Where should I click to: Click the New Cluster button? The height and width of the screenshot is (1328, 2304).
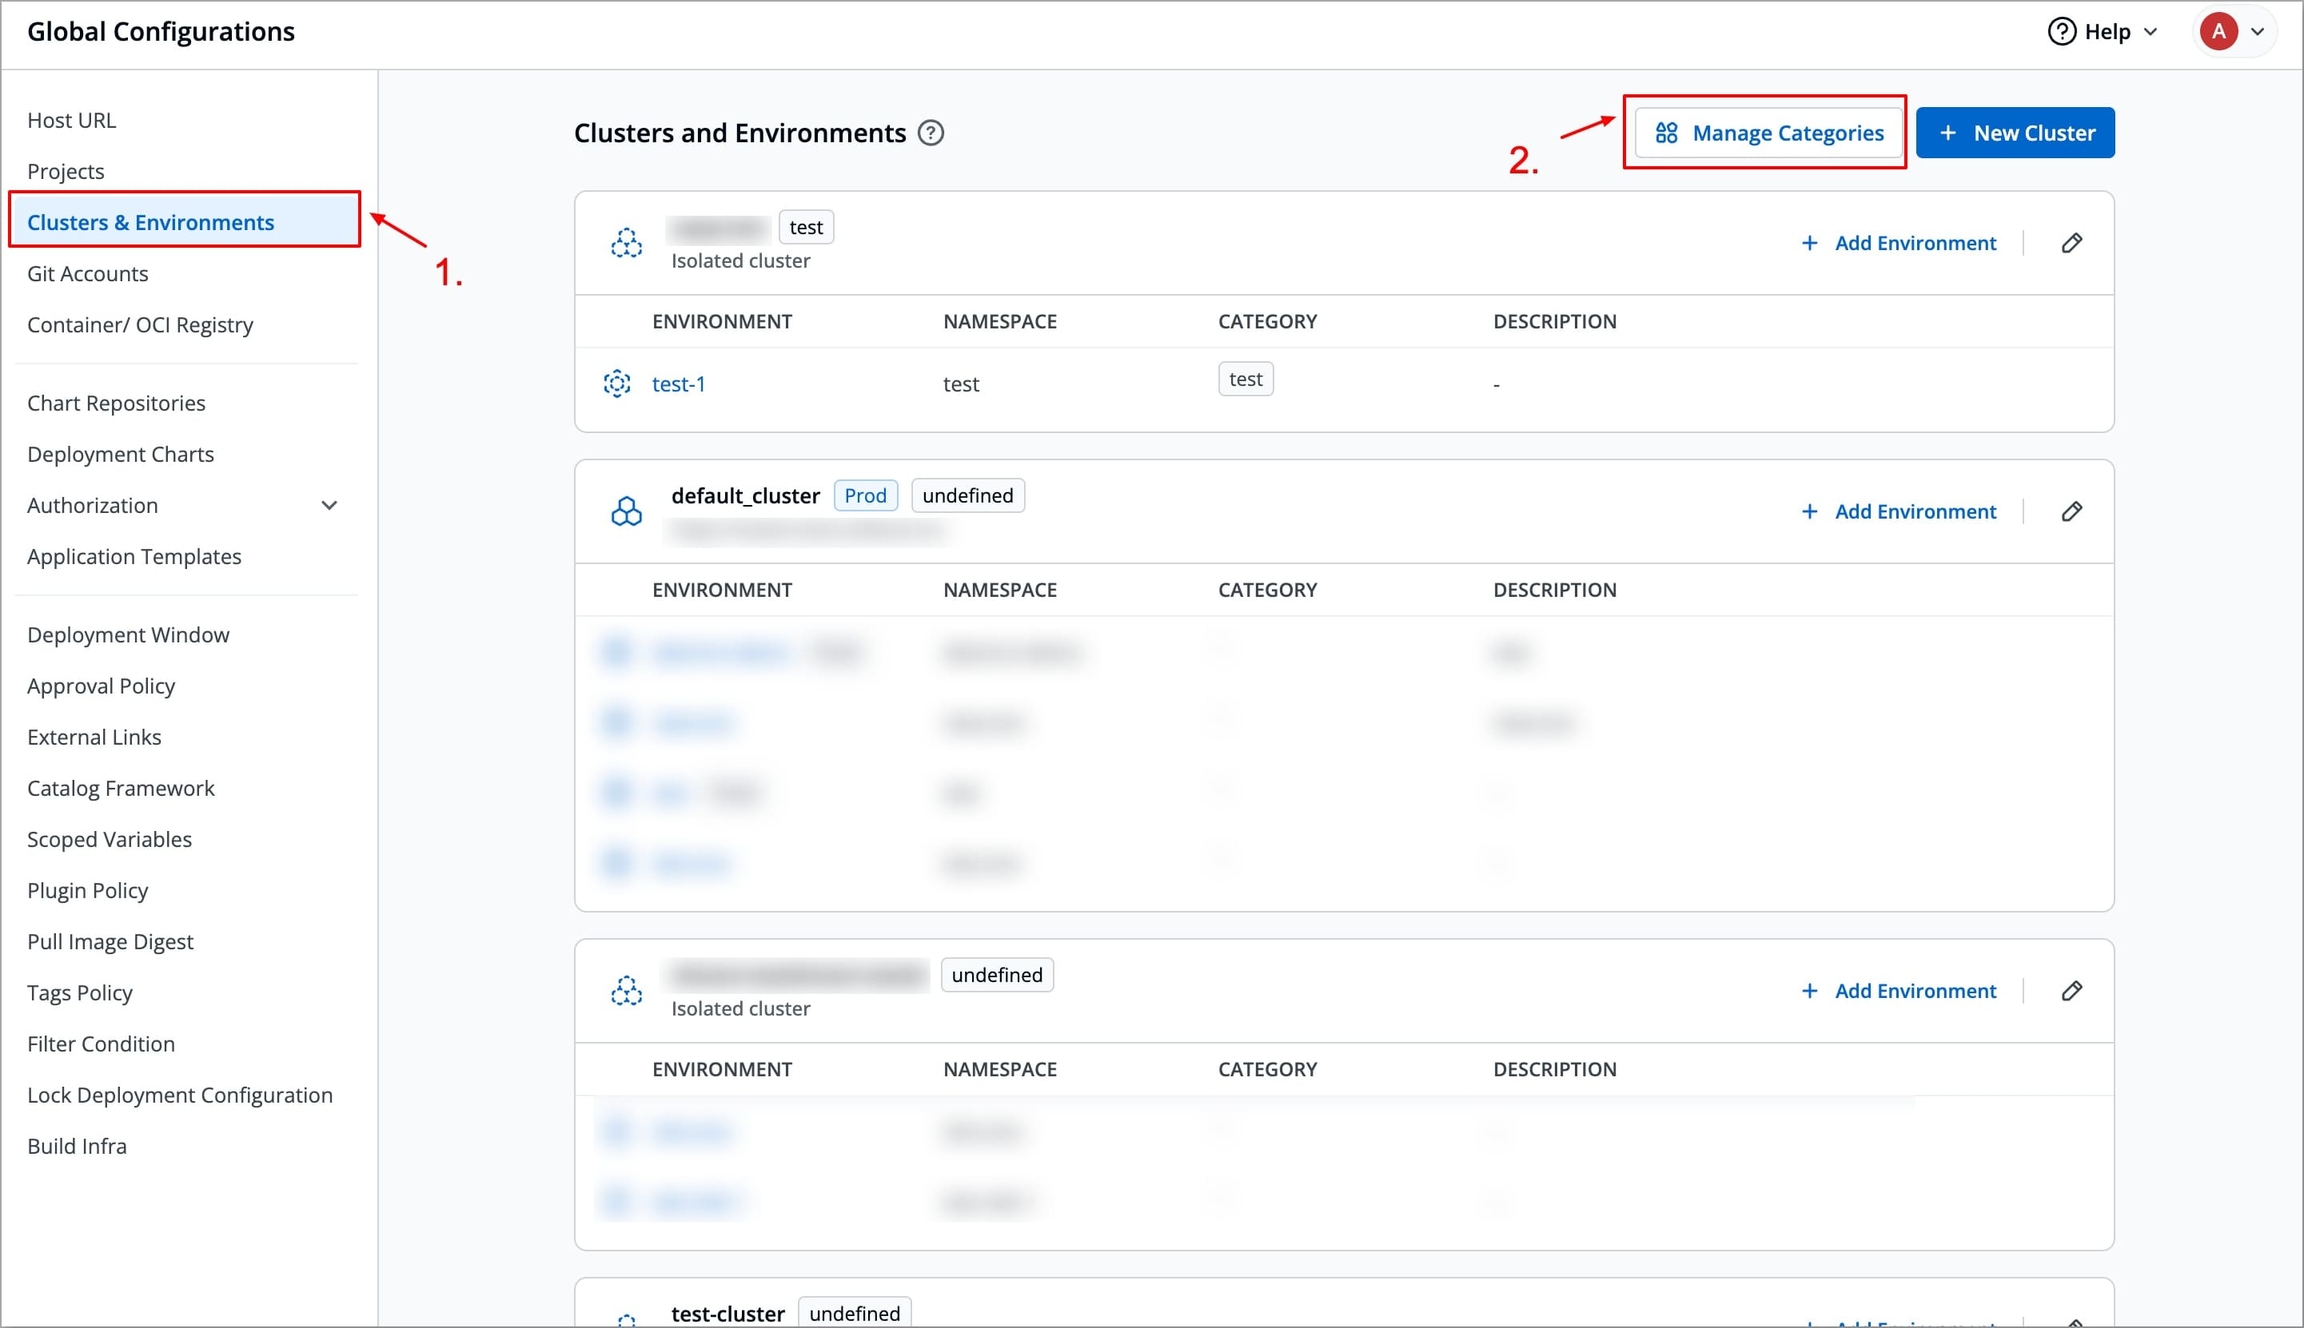pos(2015,133)
